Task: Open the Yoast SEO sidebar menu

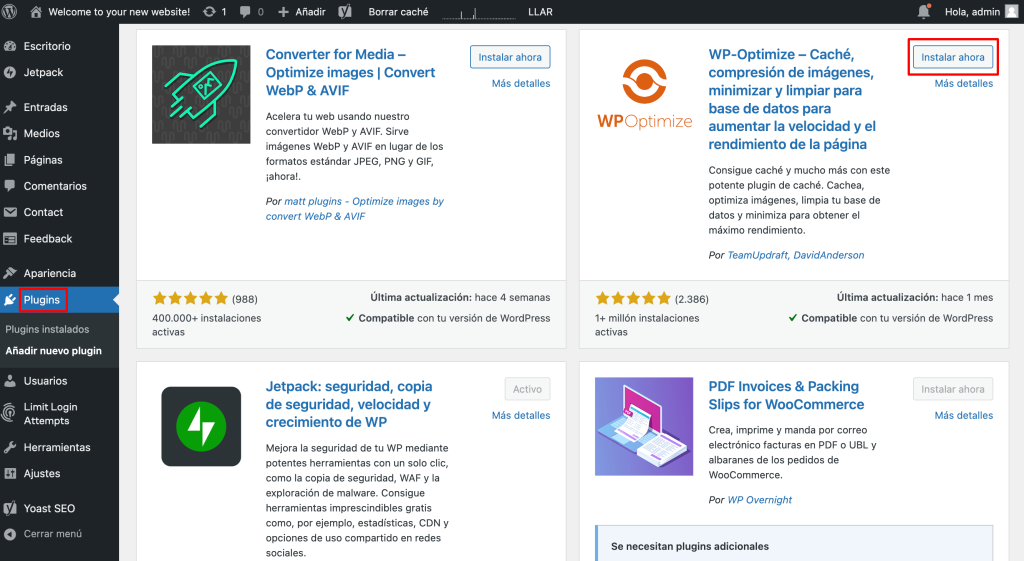Action: 49,508
